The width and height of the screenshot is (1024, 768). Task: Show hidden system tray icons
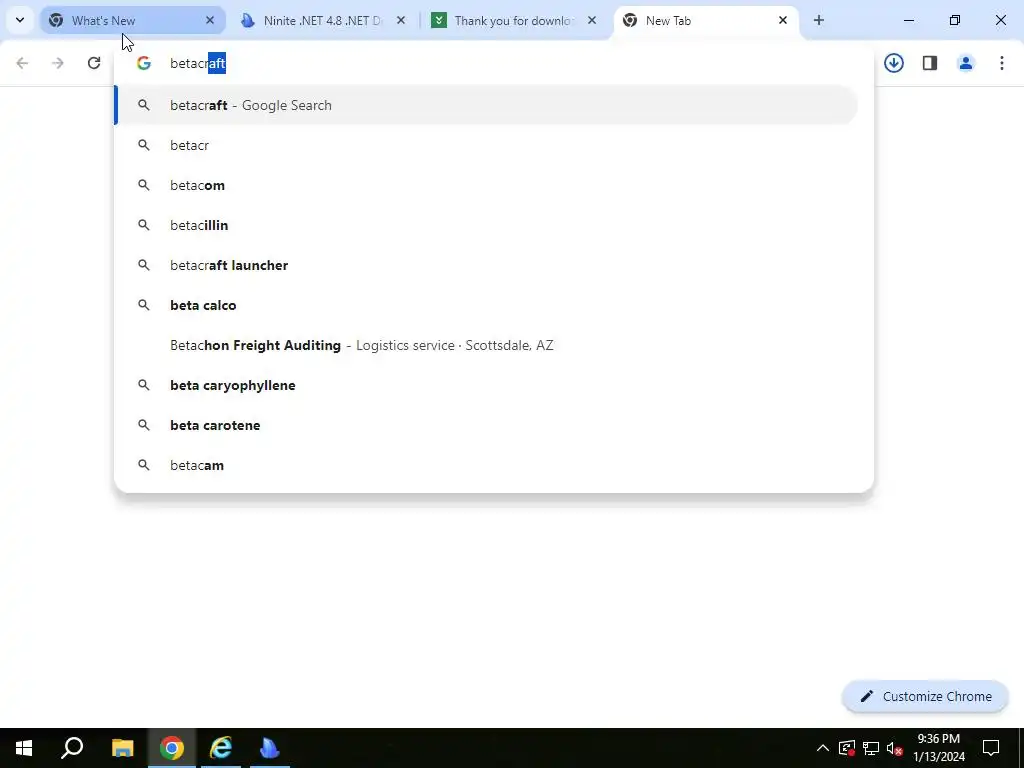823,748
